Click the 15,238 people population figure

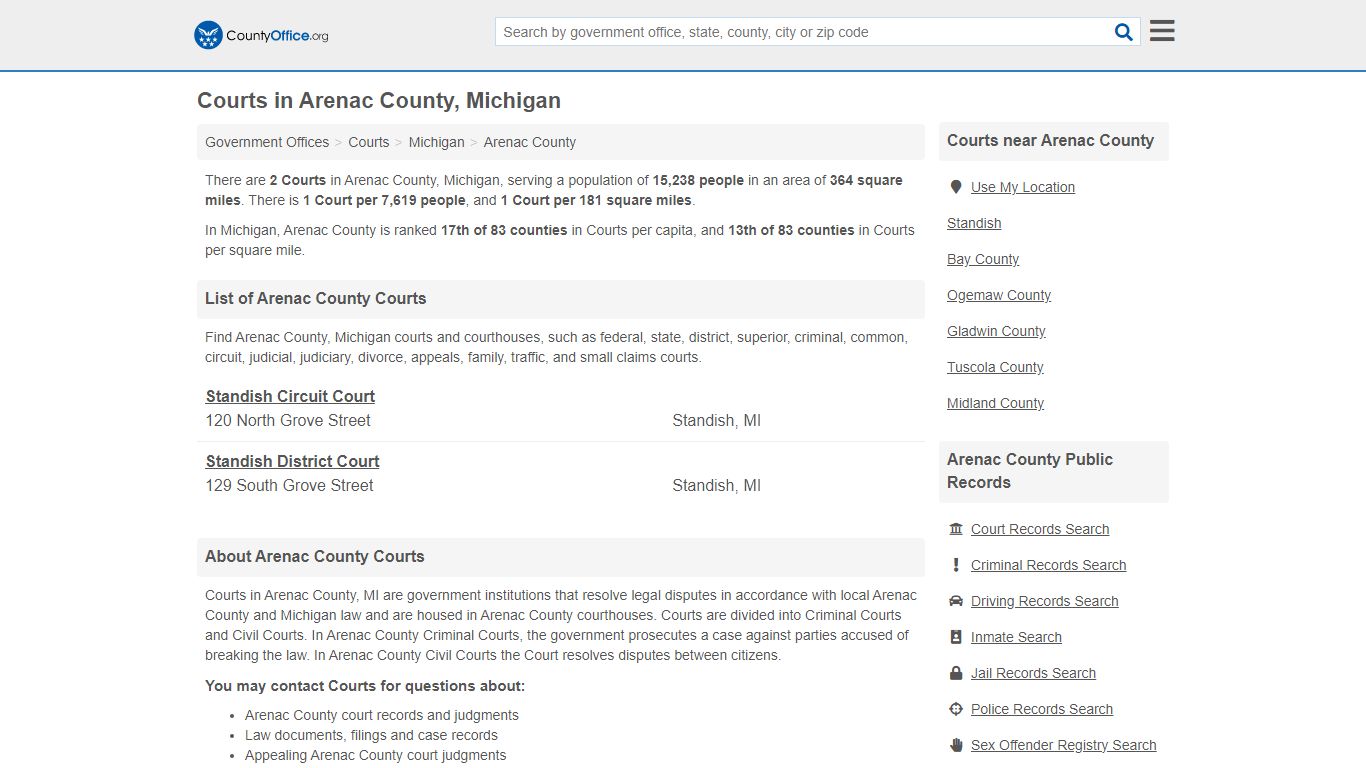pos(698,180)
